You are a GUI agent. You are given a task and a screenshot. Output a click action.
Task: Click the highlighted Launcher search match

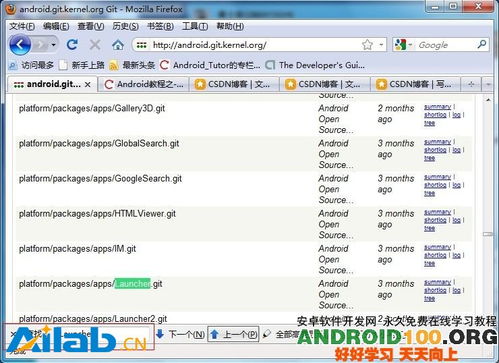[x=133, y=284]
